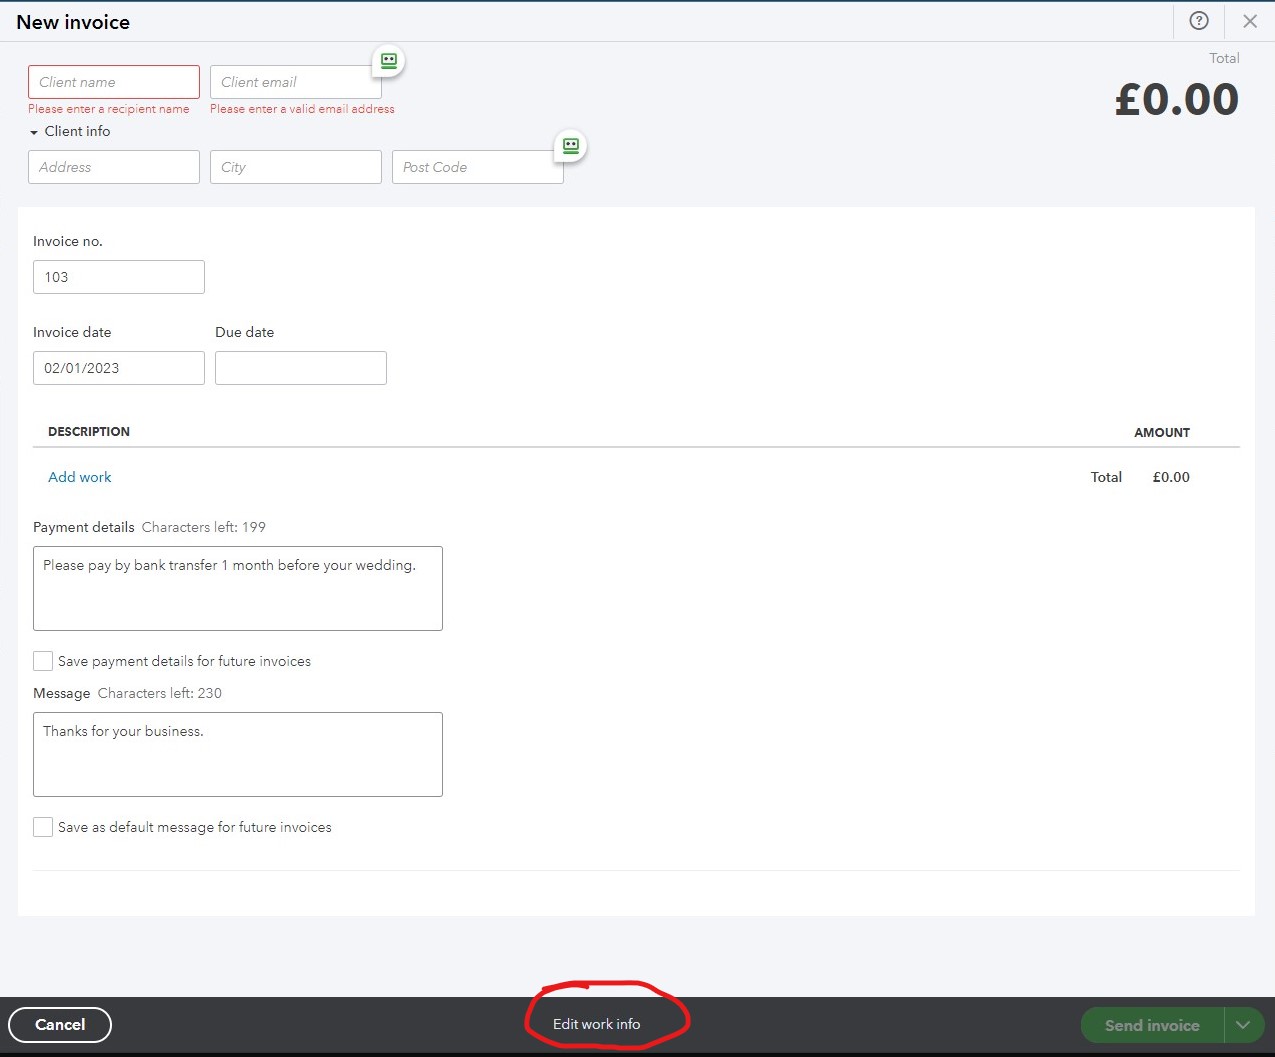Click the Address field under Client info
This screenshot has width=1275, height=1057.
[x=113, y=167]
